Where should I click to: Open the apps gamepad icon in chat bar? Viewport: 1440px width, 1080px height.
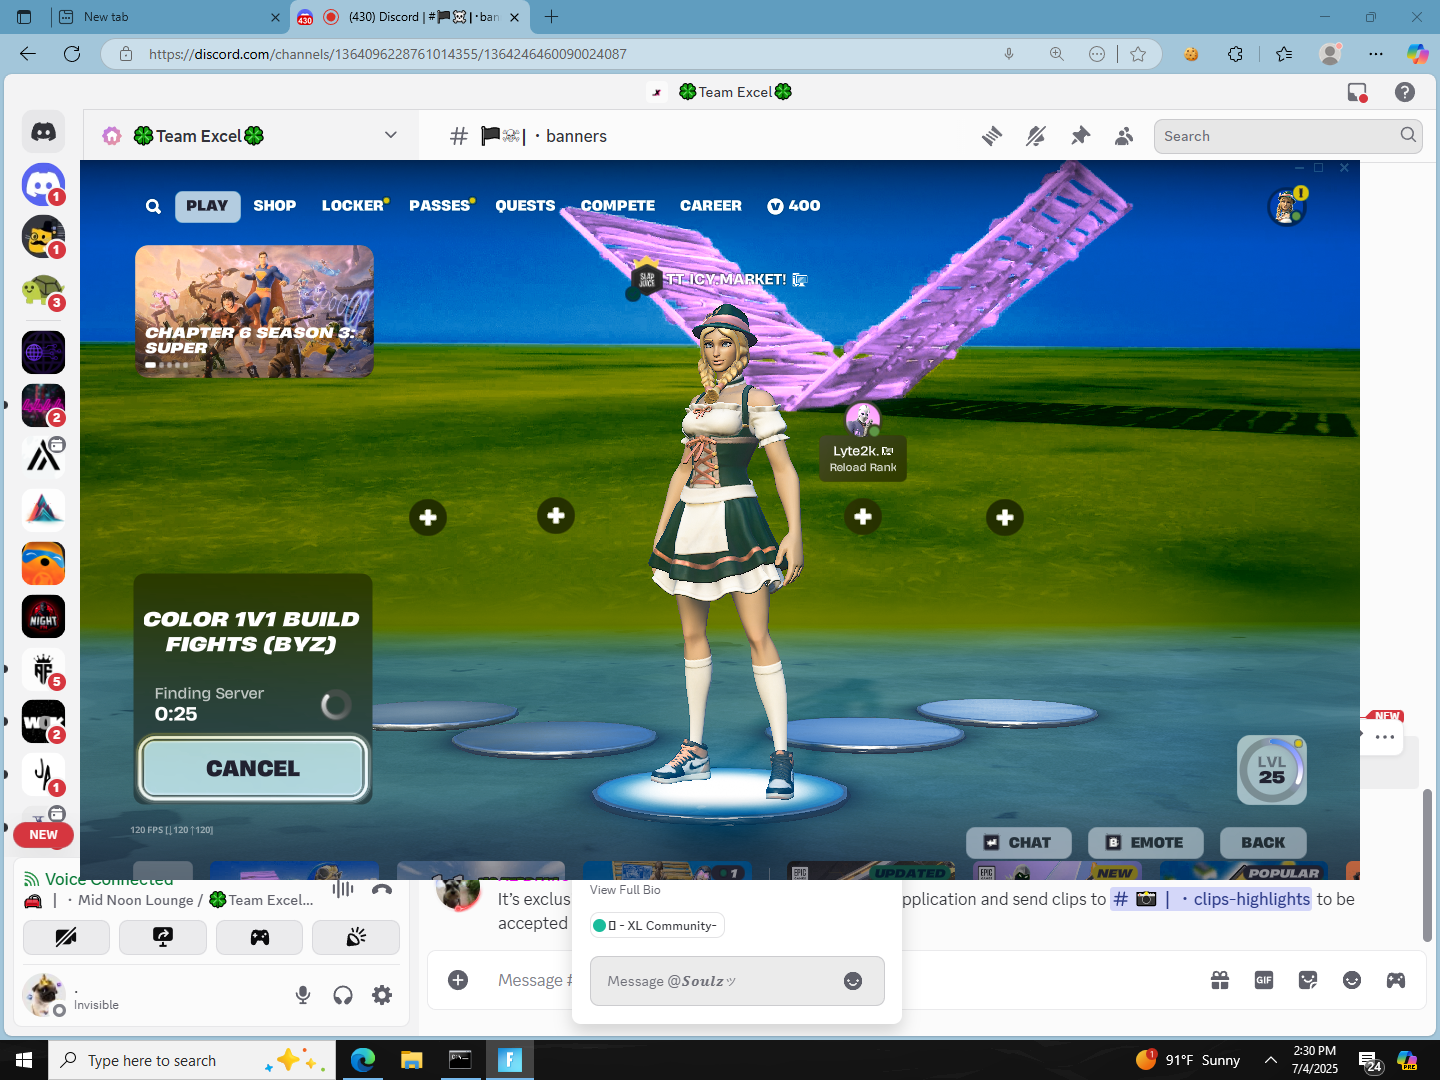pyautogui.click(x=1396, y=980)
